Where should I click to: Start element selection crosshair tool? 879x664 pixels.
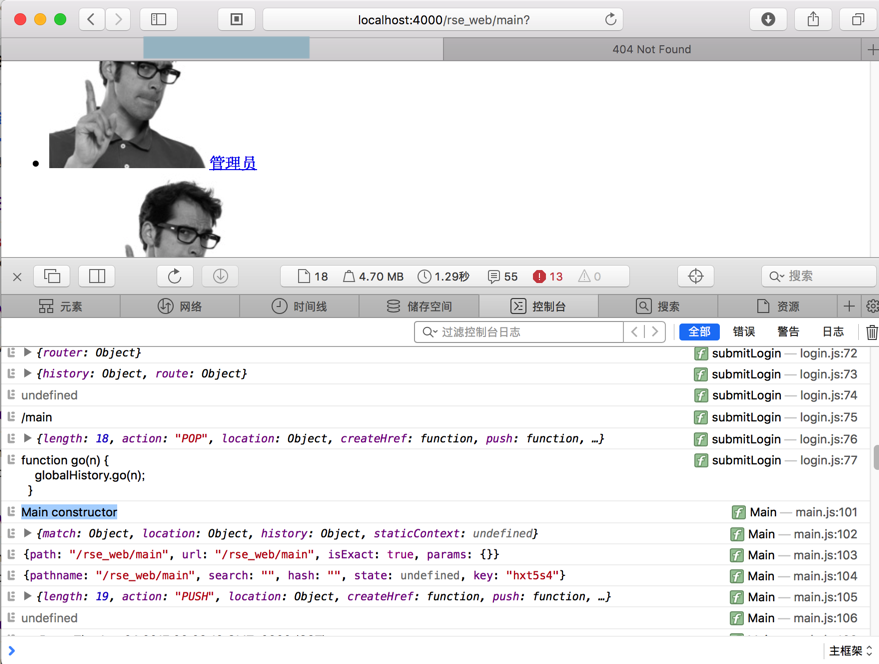[695, 276]
